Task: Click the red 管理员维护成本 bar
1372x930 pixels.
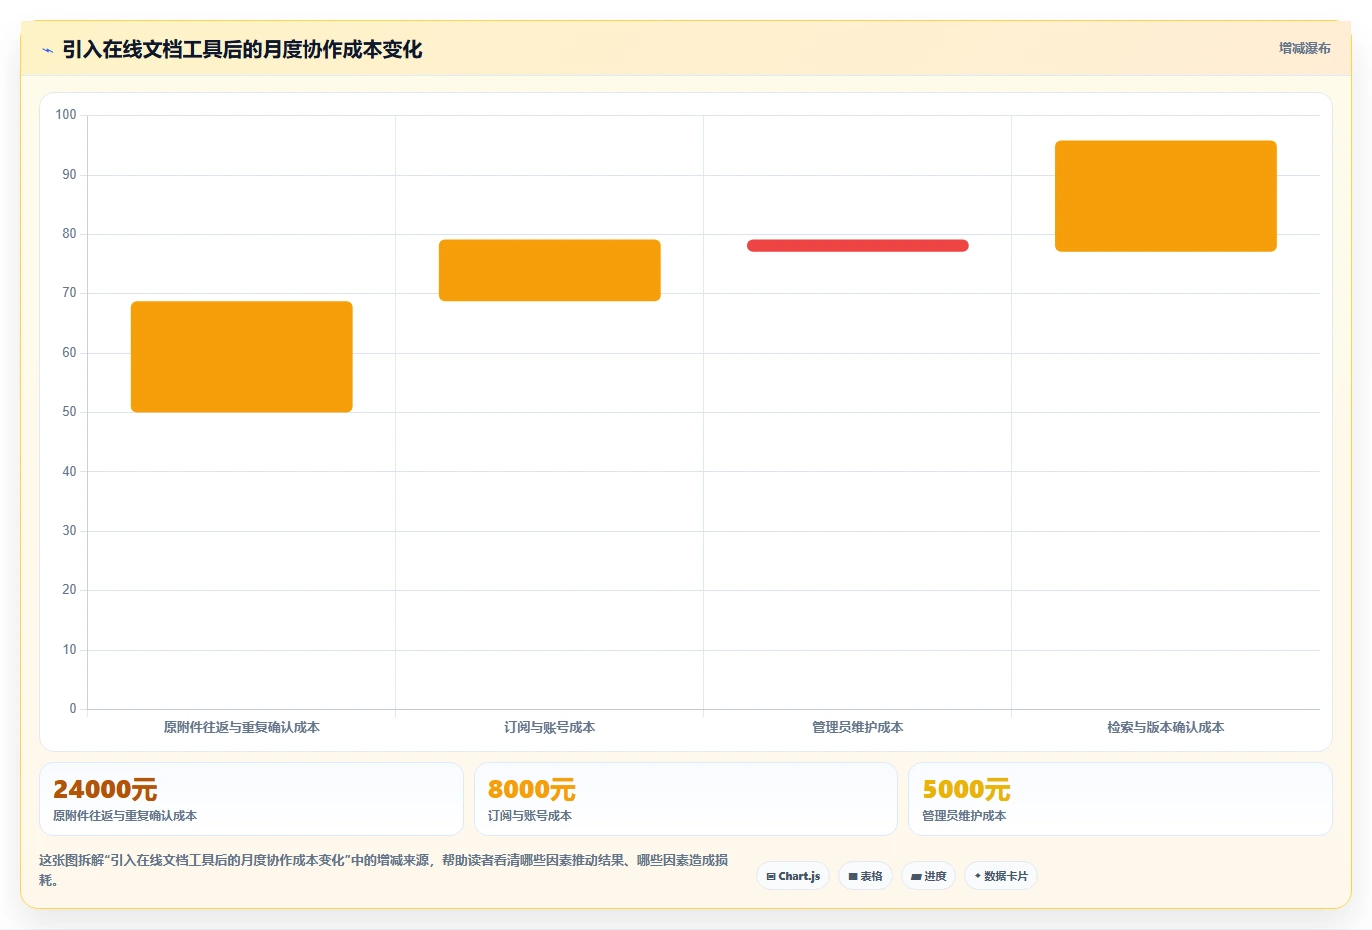Action: tap(858, 245)
